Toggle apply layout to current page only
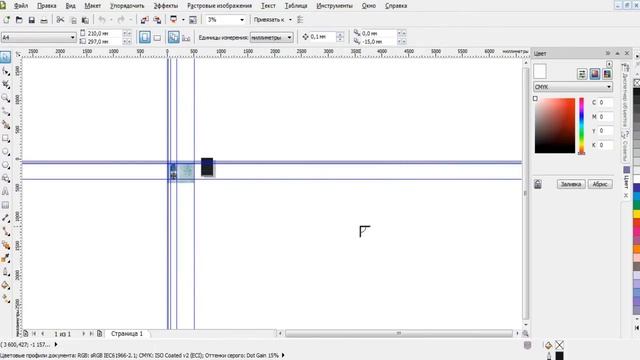This screenshot has width=640, height=360. click(x=186, y=38)
